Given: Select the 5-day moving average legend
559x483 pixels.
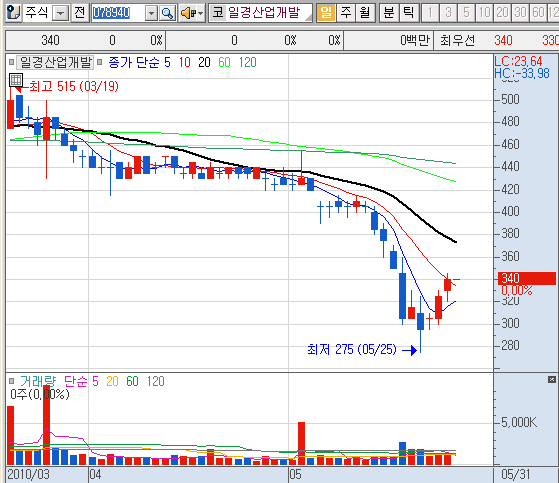Looking at the screenshot, I should coord(167,62).
